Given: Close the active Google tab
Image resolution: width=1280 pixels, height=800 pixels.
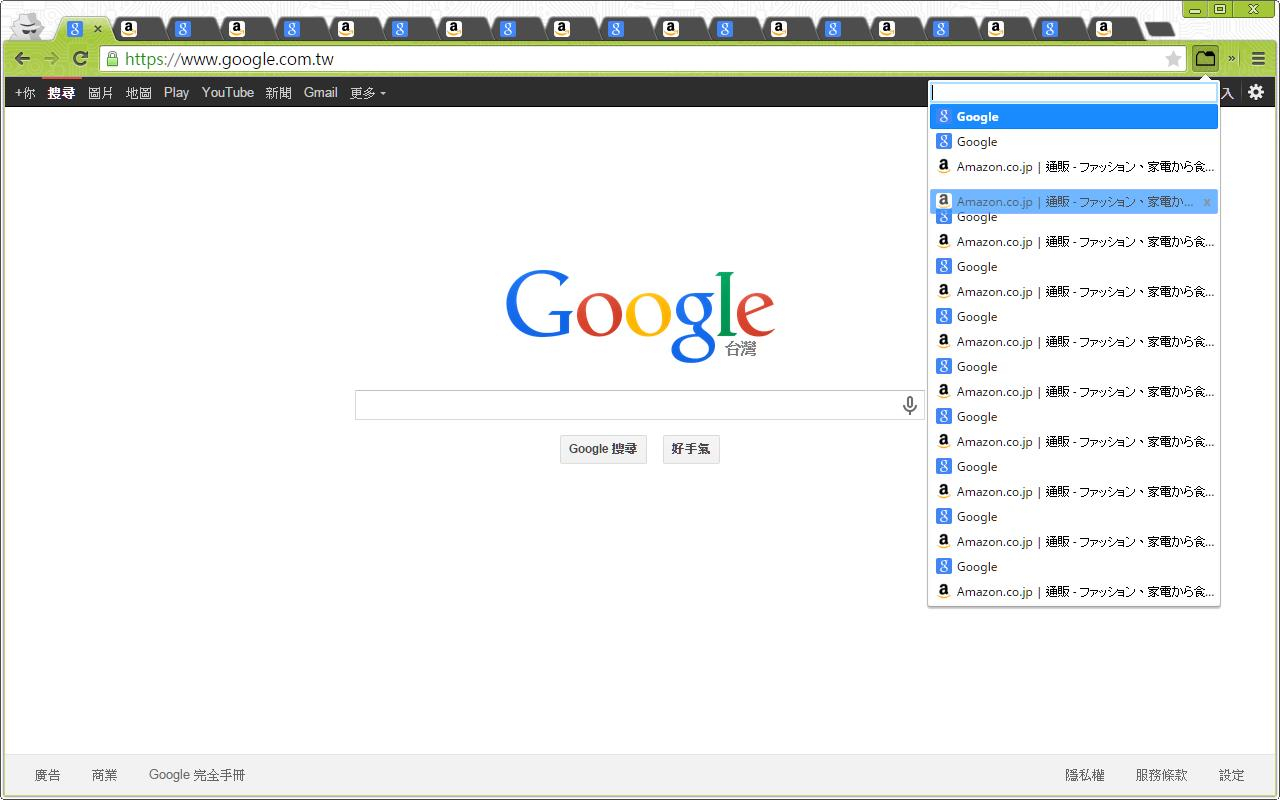Looking at the screenshot, I should (97, 29).
